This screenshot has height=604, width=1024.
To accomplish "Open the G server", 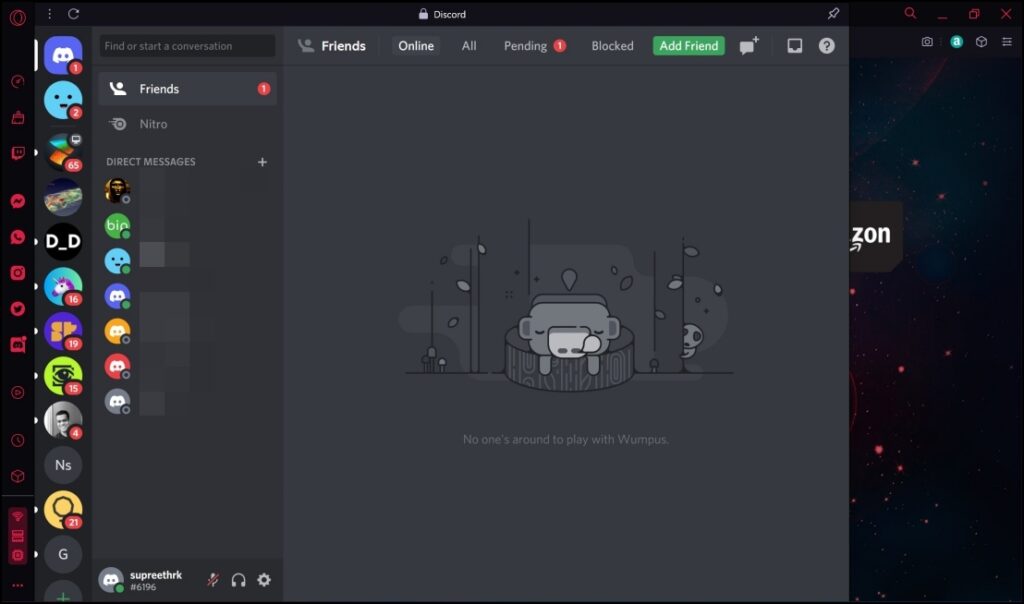I will tap(63, 554).
